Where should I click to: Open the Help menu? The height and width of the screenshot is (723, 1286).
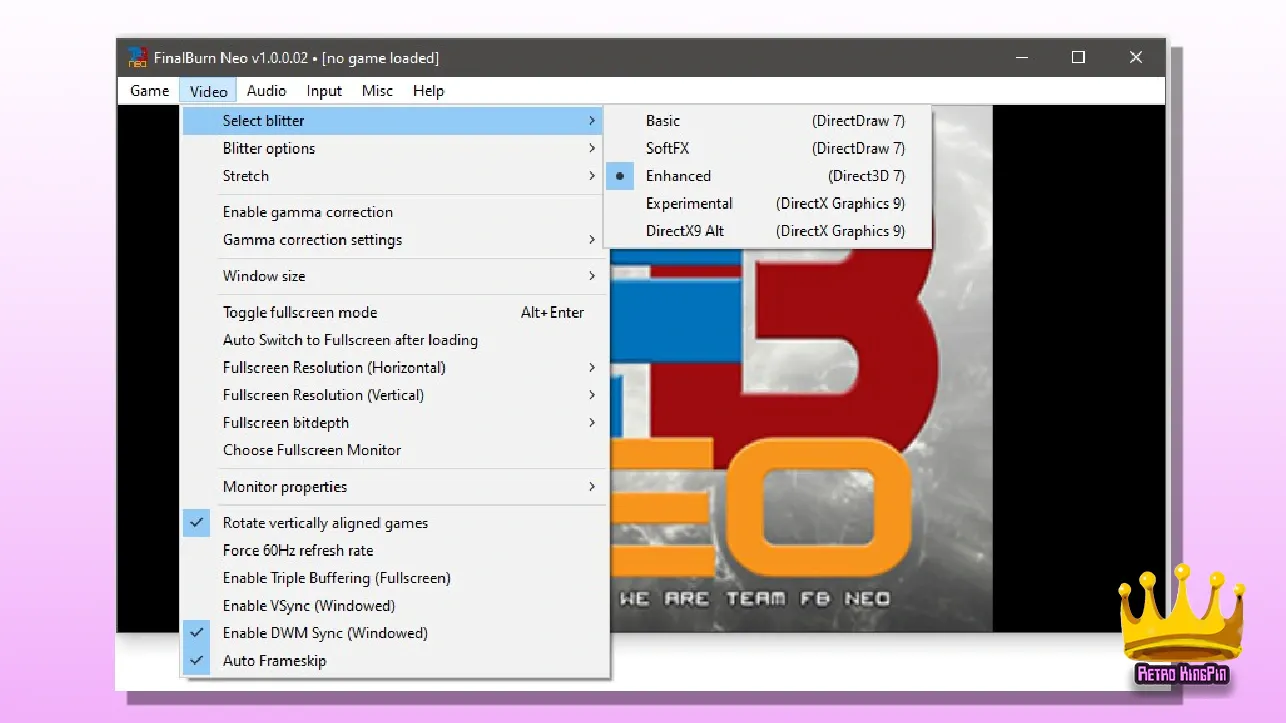(429, 91)
